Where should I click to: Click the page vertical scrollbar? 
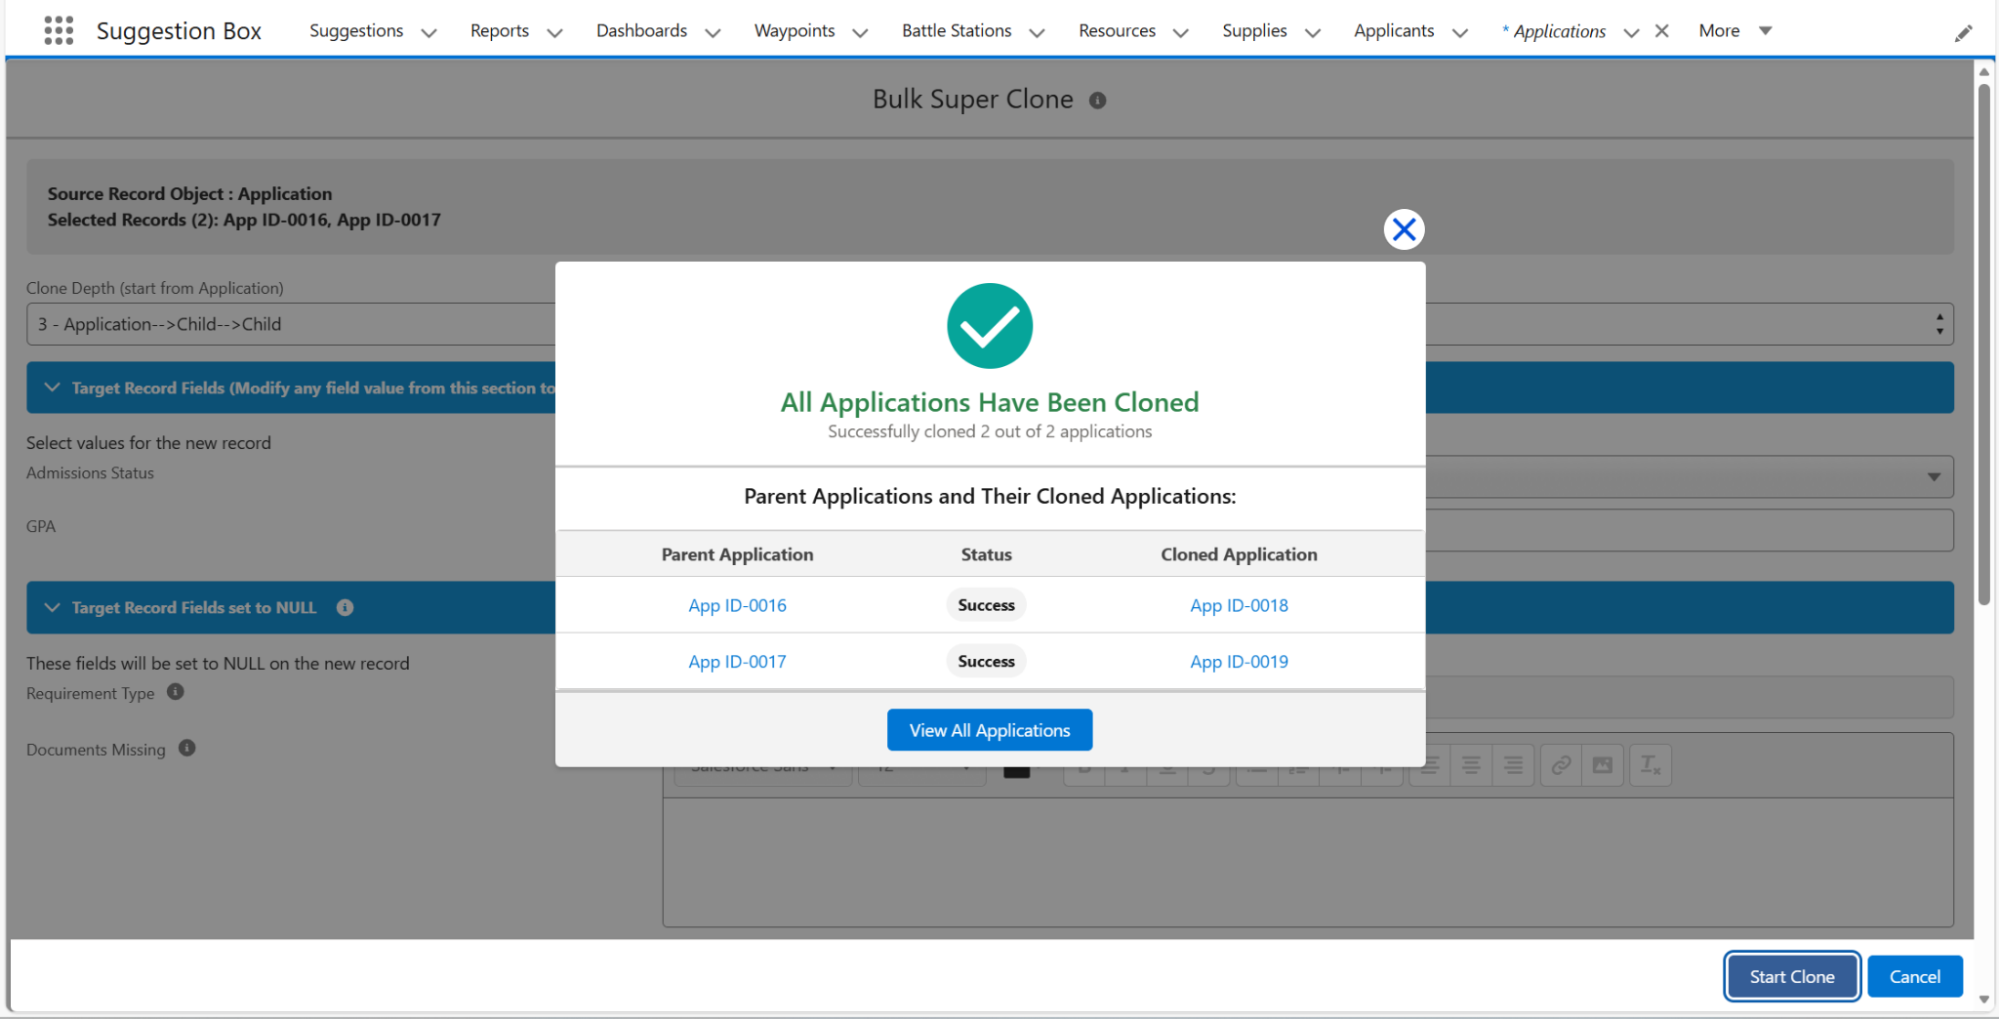(1983, 340)
